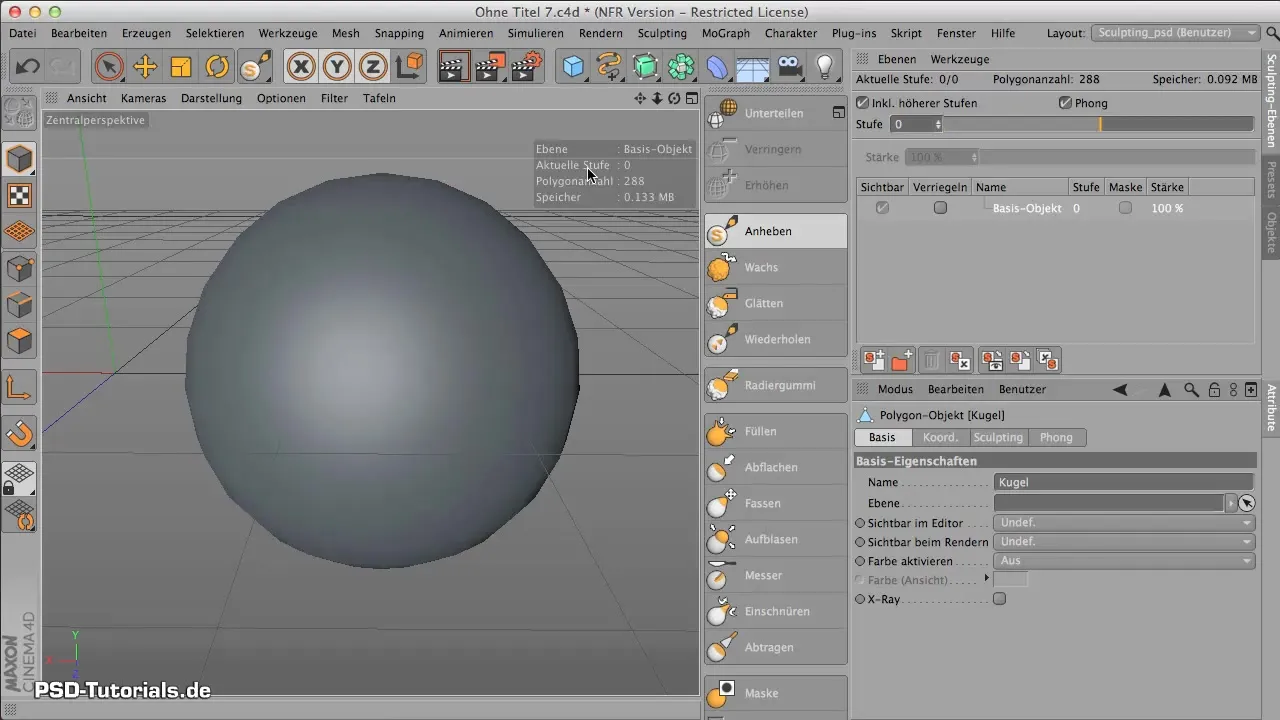1280x720 pixels.
Task: Switch to the Koord. tab
Action: click(x=940, y=437)
